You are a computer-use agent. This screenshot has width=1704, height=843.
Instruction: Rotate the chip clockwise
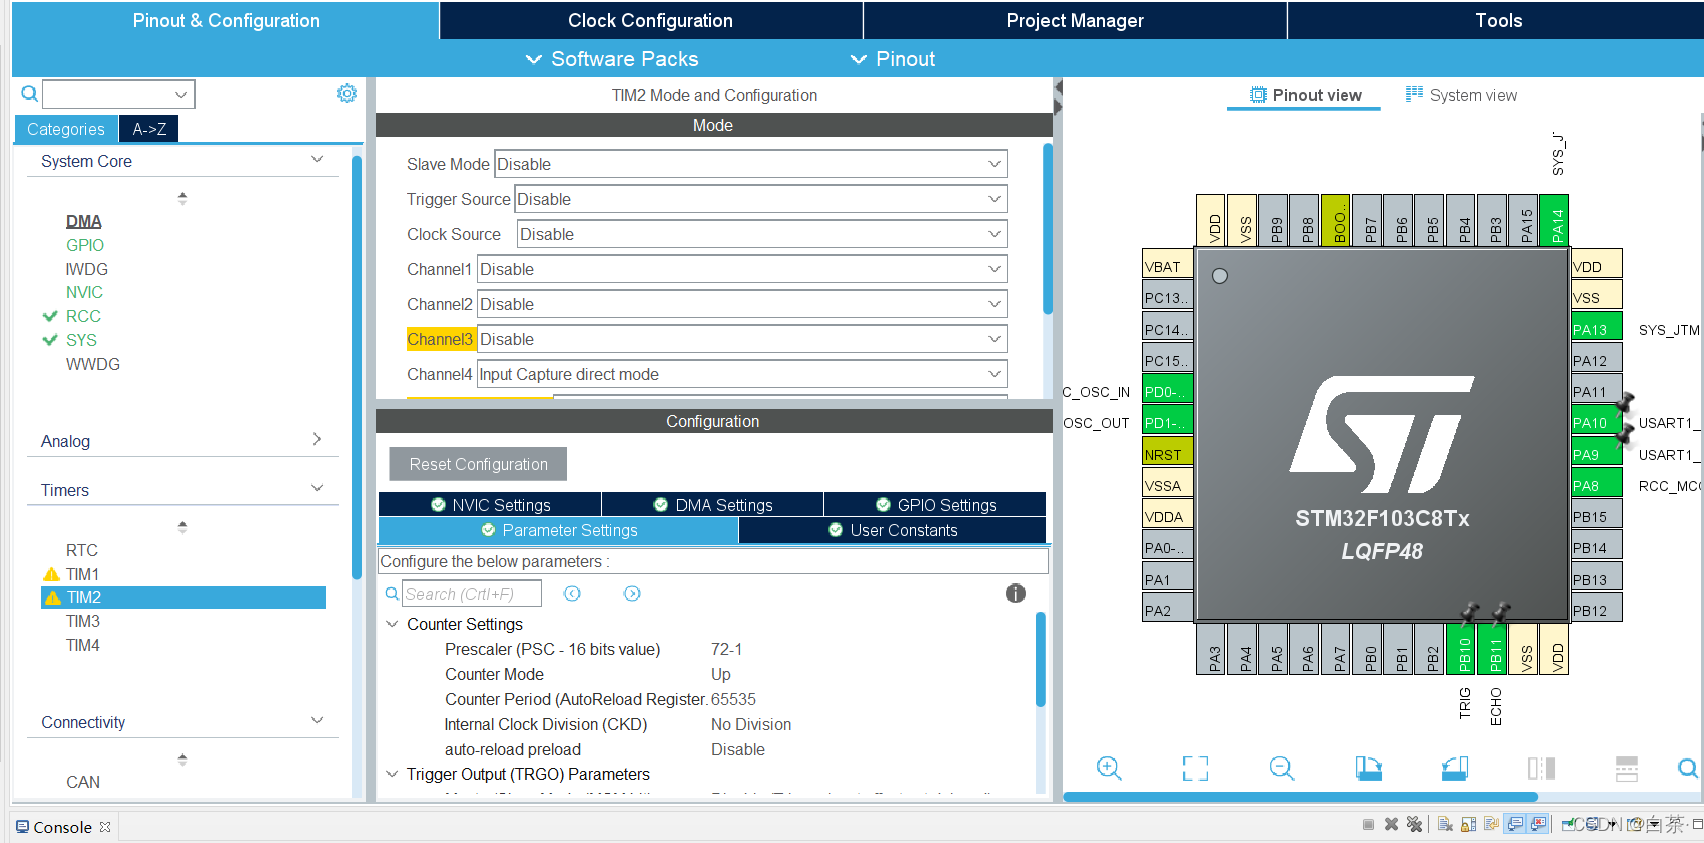click(x=1368, y=768)
